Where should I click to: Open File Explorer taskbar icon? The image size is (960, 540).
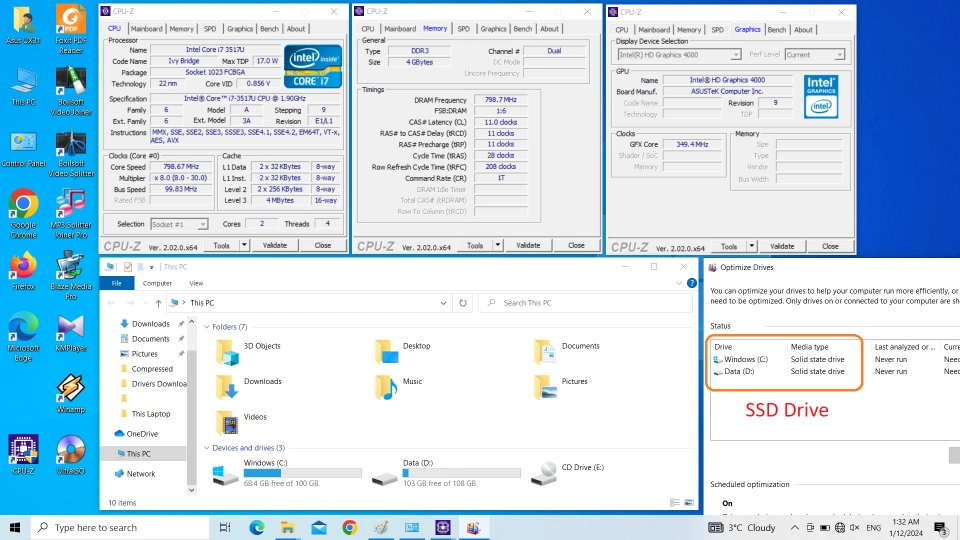point(287,527)
